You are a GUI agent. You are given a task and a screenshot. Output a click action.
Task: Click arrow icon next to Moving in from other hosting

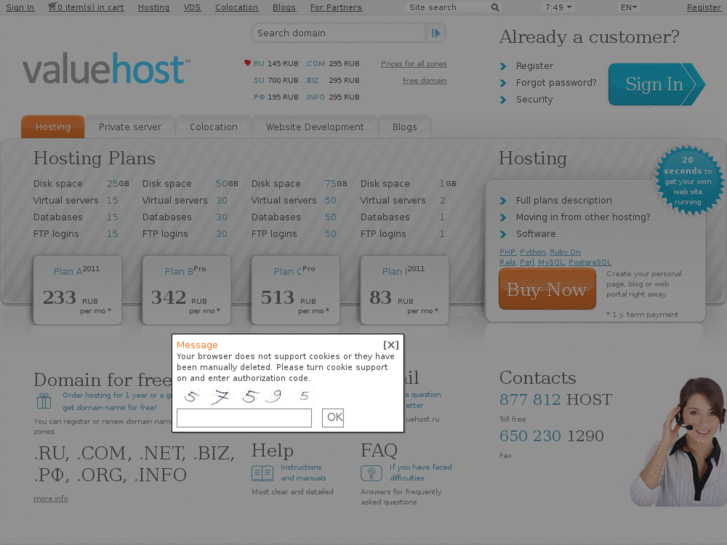point(503,218)
